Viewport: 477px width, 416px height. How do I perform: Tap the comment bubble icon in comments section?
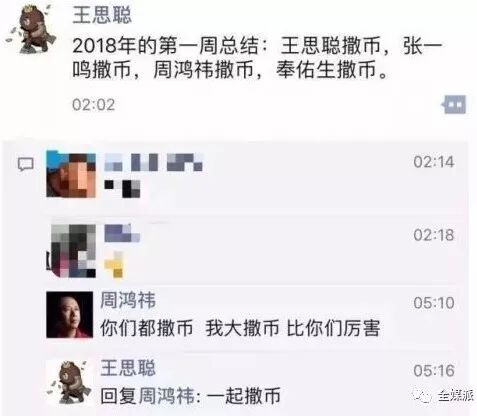click(x=26, y=164)
